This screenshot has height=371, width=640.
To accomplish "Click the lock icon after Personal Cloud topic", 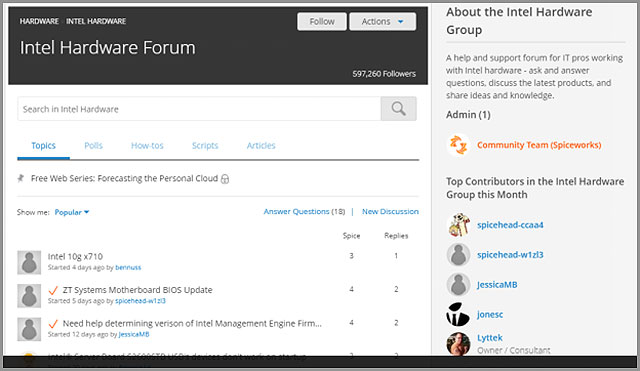I will 225,179.
